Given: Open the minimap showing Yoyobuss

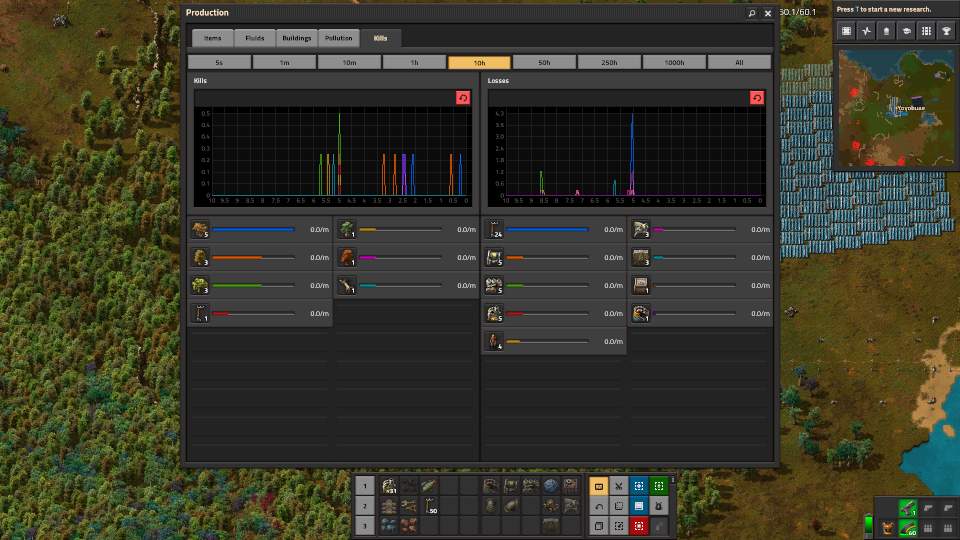Looking at the screenshot, I should point(896,108).
